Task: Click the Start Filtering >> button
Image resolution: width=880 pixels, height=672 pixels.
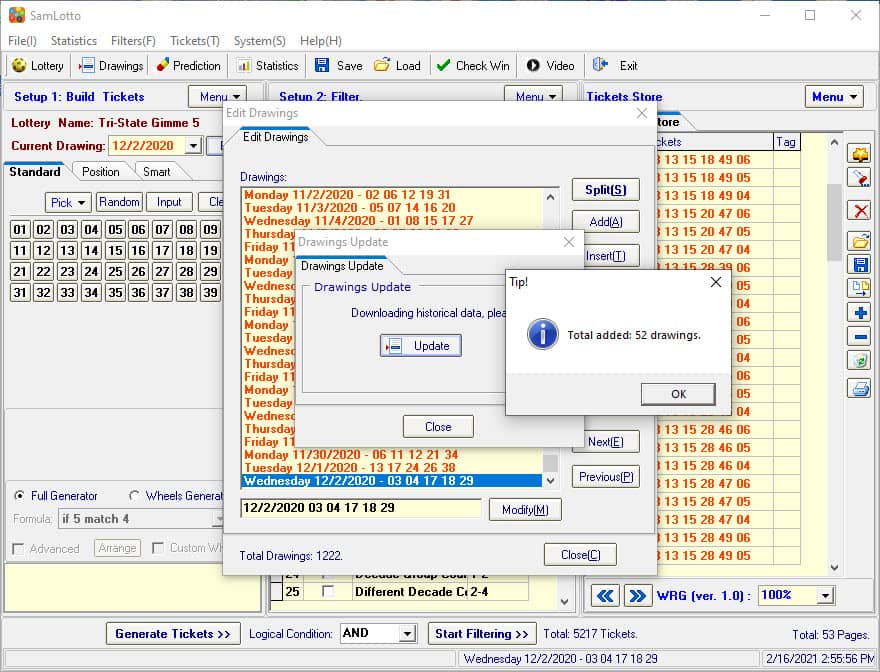Action: click(x=482, y=634)
